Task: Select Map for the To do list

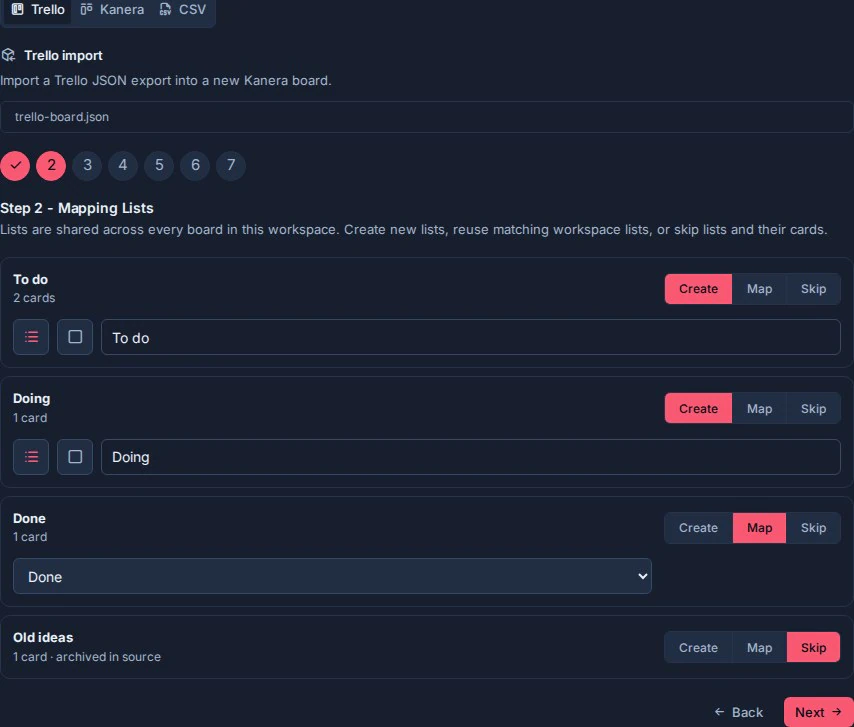Action: coord(759,289)
